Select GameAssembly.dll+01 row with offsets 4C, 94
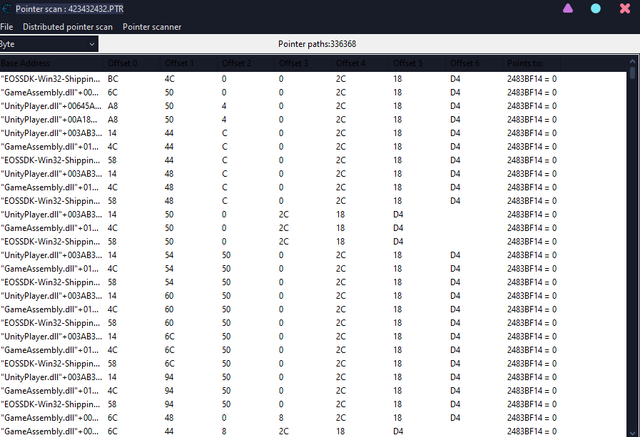 (313, 391)
